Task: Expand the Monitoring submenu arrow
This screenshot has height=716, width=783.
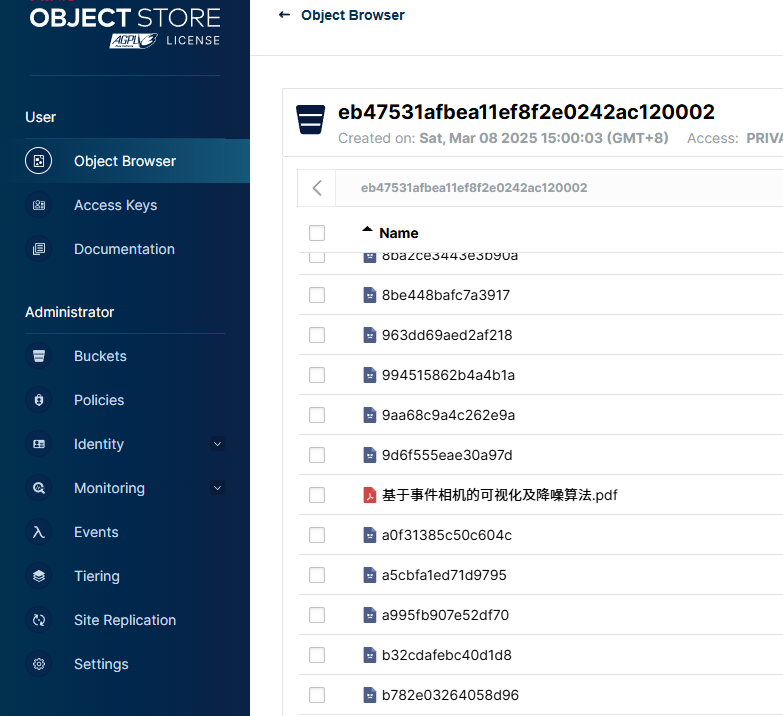Action: [x=217, y=488]
